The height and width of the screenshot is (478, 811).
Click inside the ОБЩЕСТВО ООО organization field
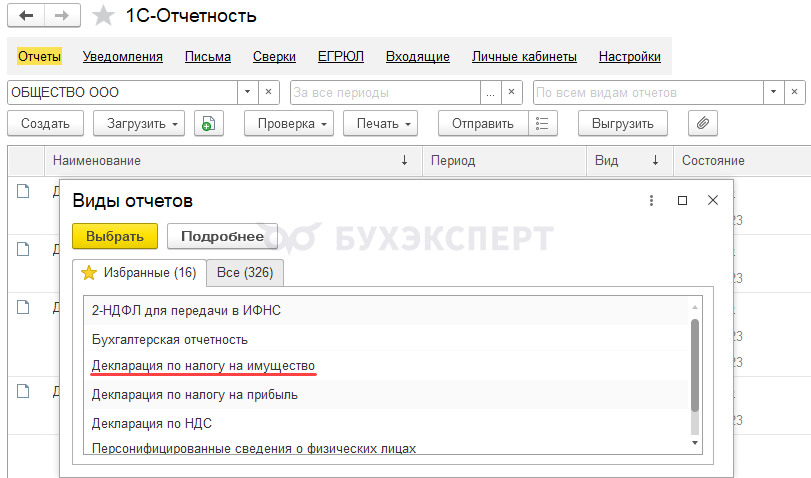(123, 92)
